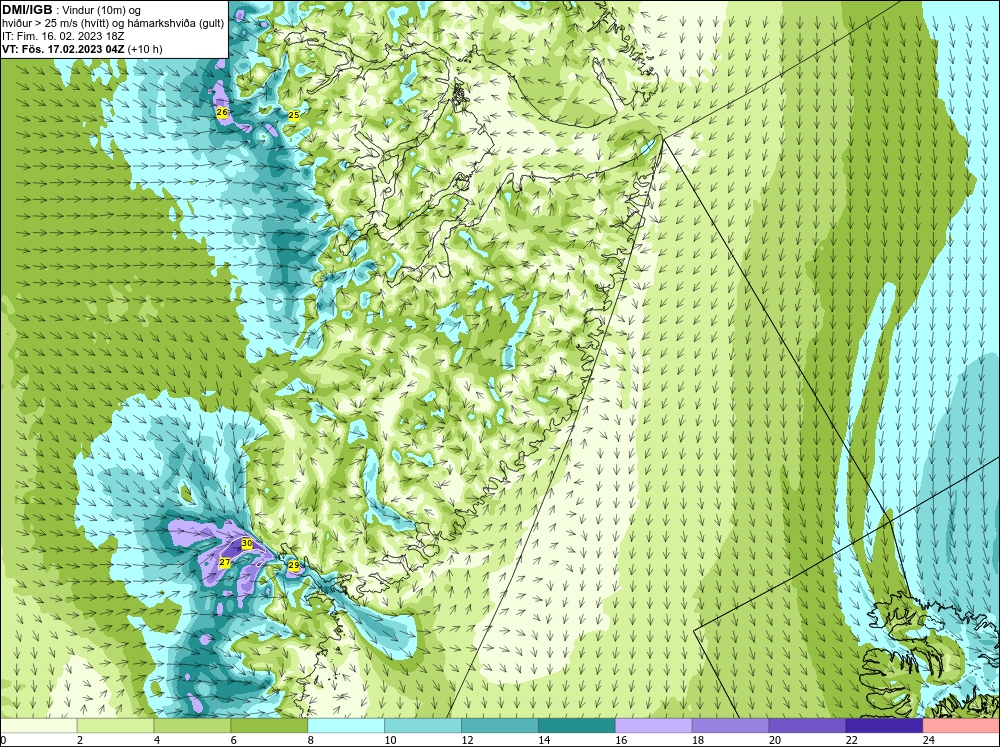Click legend scale value 24
This screenshot has width=1000, height=747.
pyautogui.click(x=929, y=740)
